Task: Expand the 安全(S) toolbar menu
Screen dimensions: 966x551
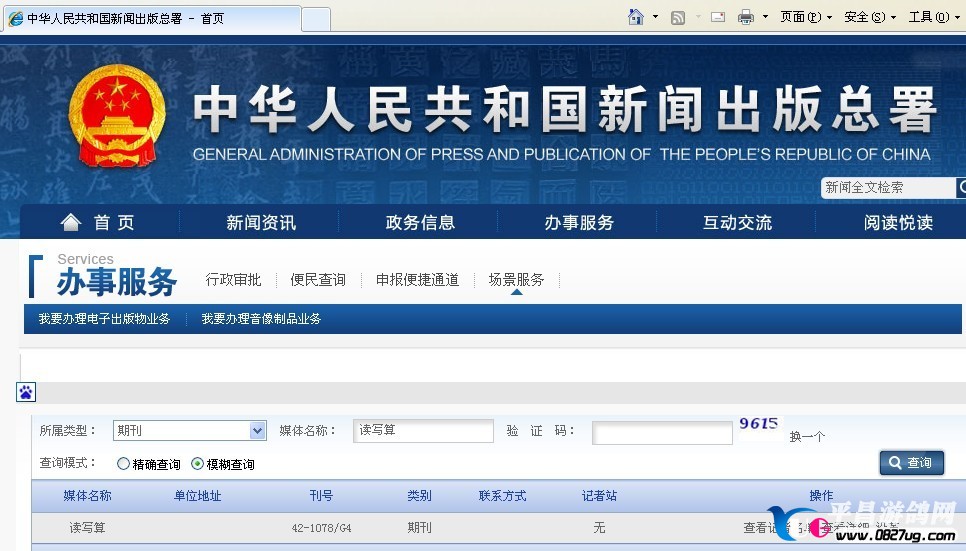Action: click(869, 17)
